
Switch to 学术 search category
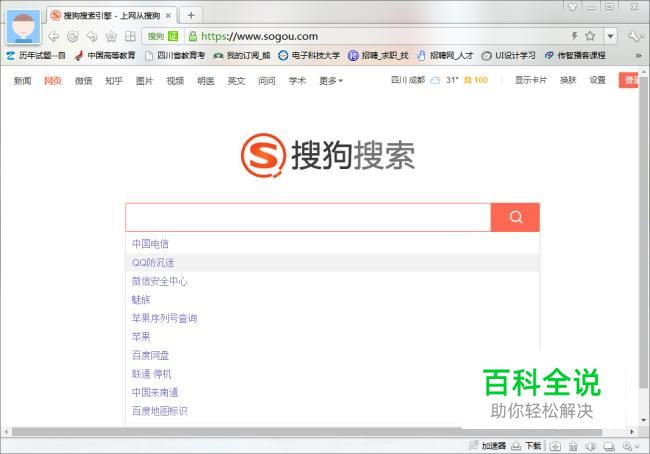click(297, 80)
